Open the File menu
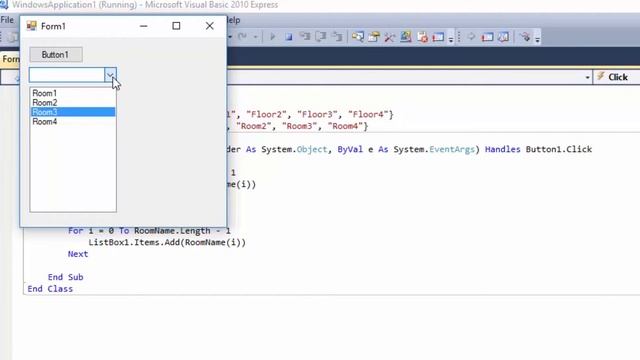Viewport: 640px width, 360px height. [x=7, y=20]
